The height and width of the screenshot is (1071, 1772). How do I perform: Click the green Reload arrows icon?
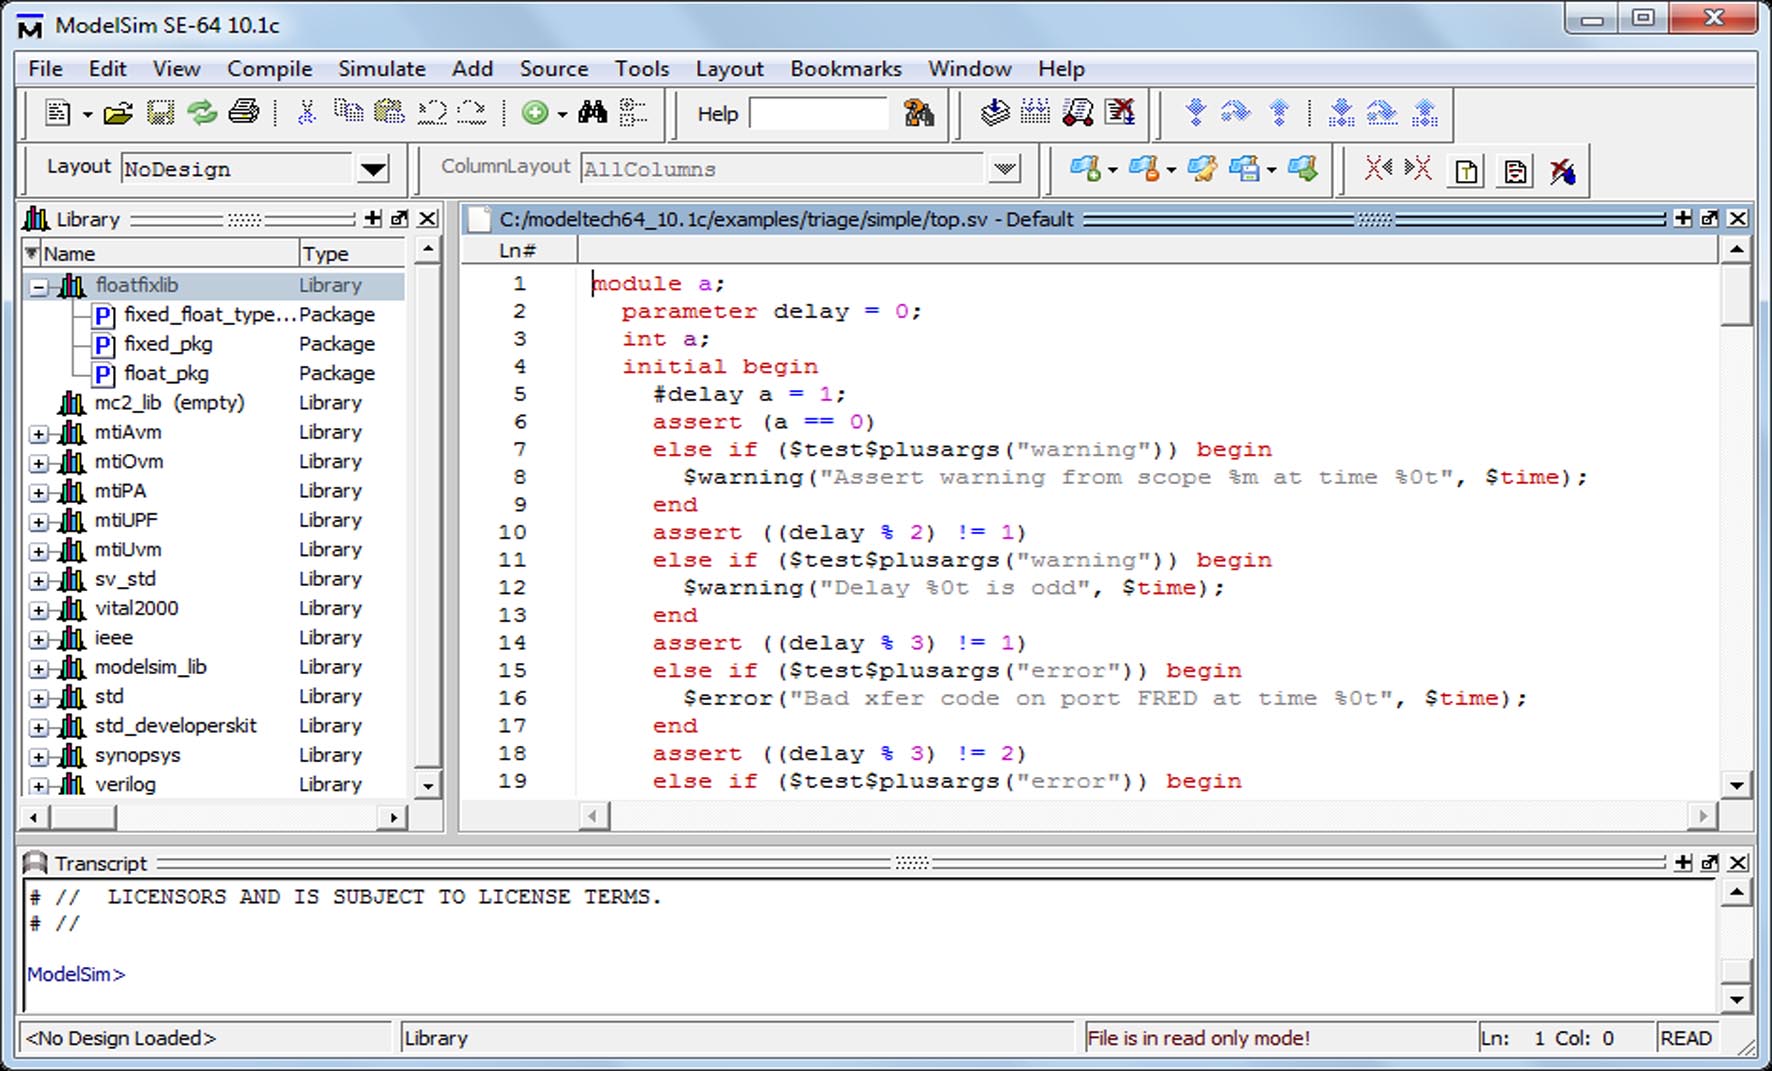(x=202, y=112)
